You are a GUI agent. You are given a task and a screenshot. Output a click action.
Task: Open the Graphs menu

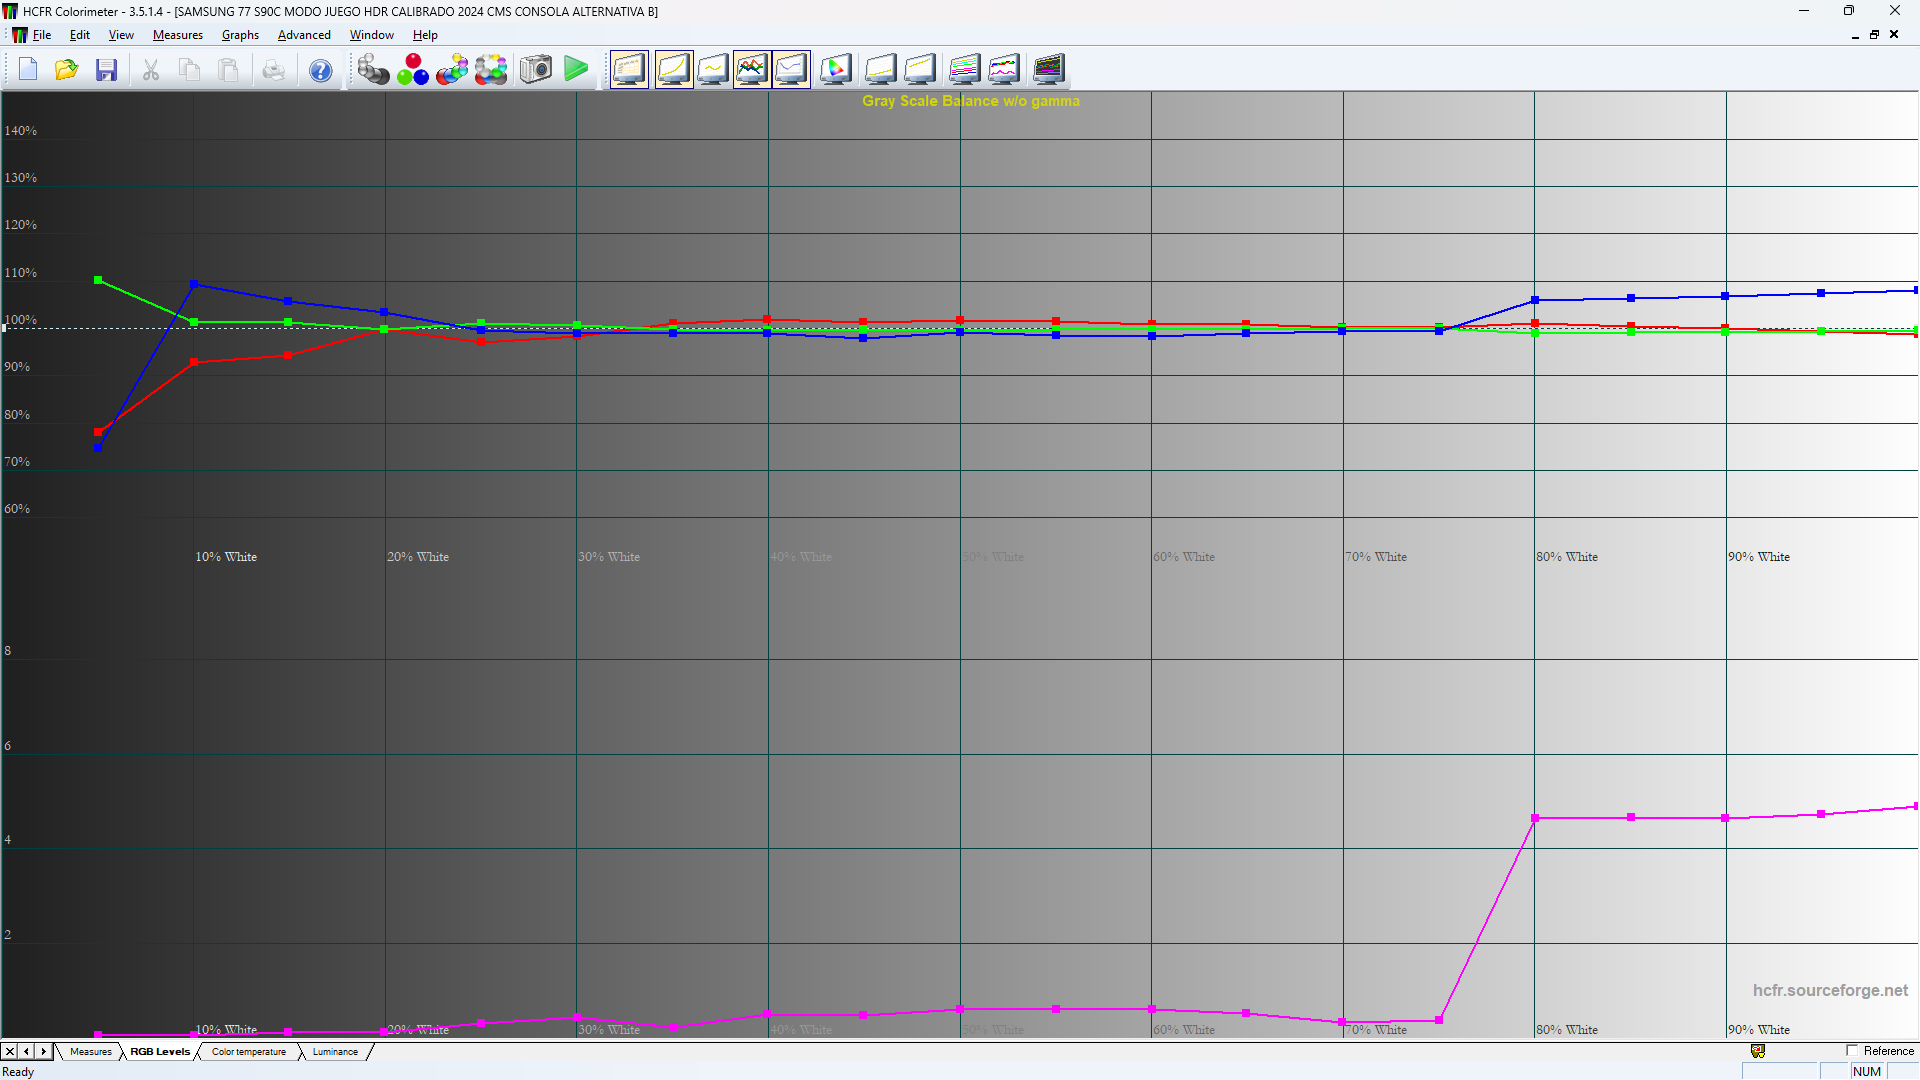pos(240,35)
